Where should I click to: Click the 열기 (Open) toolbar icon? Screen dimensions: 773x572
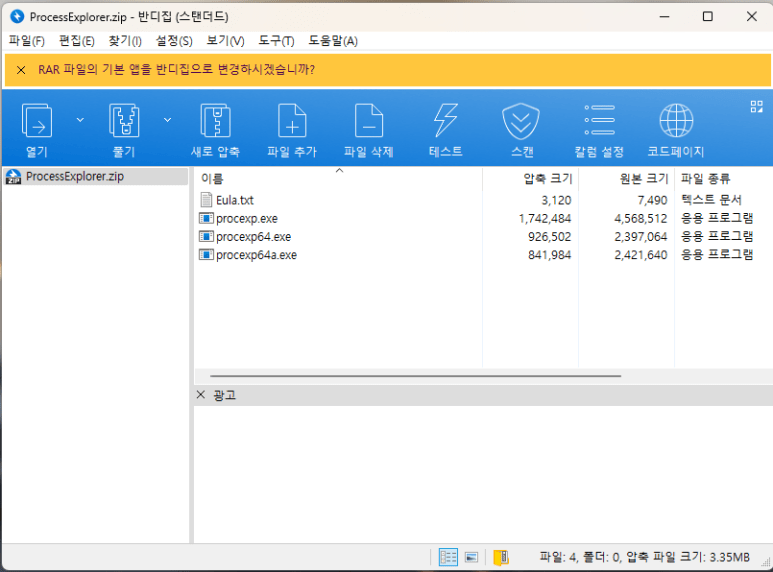click(37, 120)
